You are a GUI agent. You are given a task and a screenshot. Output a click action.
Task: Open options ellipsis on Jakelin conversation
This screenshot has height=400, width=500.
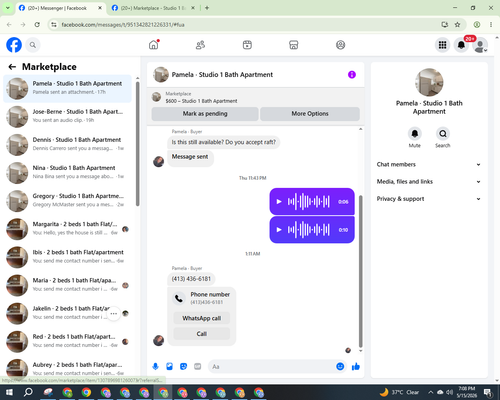tap(114, 313)
